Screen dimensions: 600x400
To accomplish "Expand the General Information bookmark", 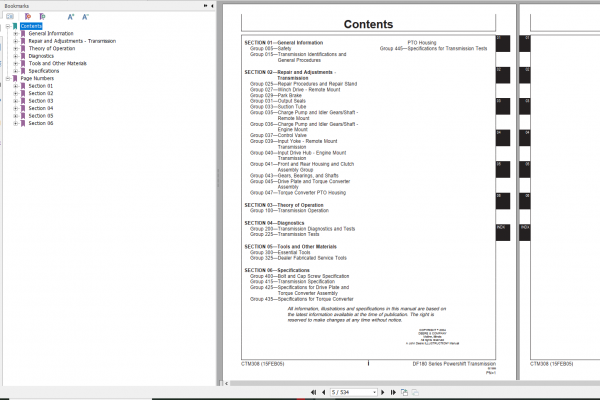I will [16, 34].
